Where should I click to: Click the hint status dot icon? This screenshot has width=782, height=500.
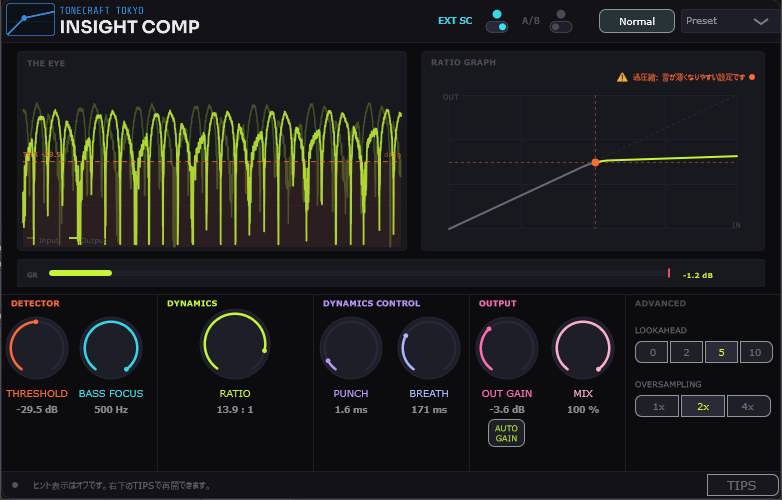click(x=15, y=485)
